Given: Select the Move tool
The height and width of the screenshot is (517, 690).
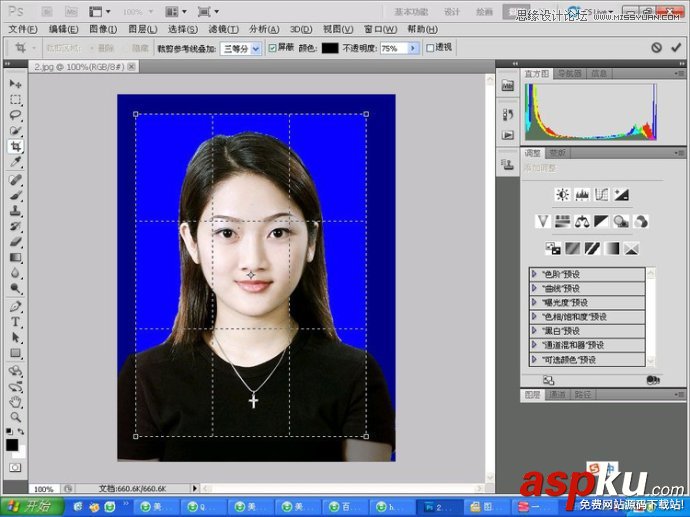Looking at the screenshot, I should point(15,84).
